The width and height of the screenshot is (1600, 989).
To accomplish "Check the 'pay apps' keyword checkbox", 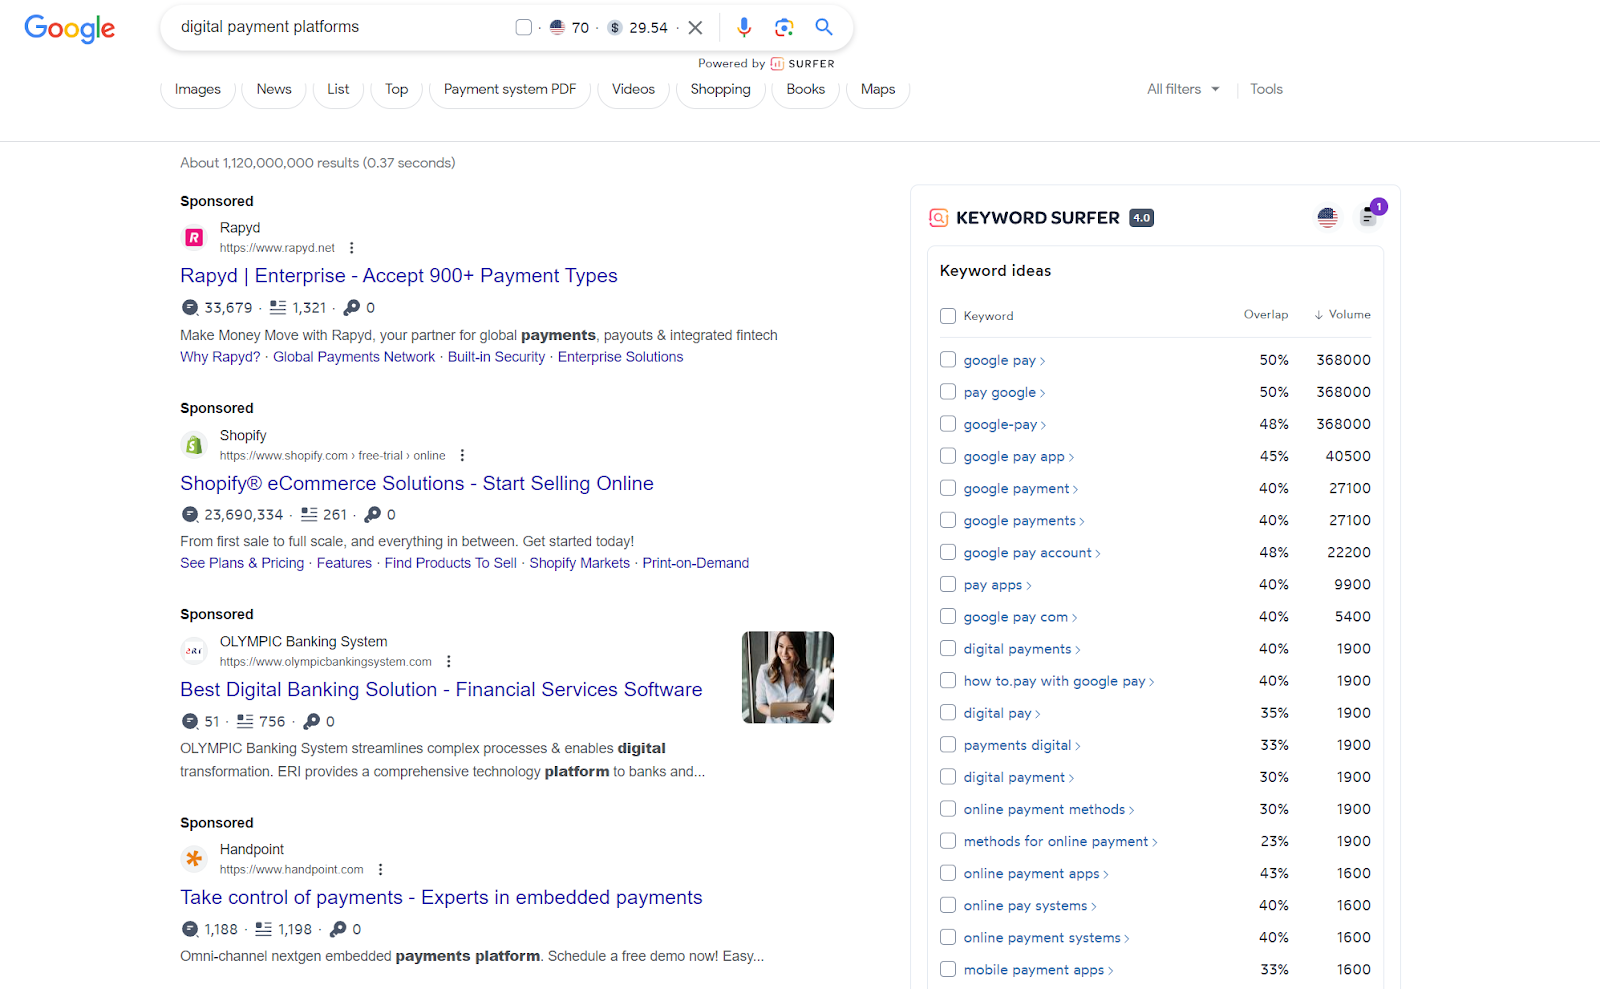I will [x=948, y=584].
